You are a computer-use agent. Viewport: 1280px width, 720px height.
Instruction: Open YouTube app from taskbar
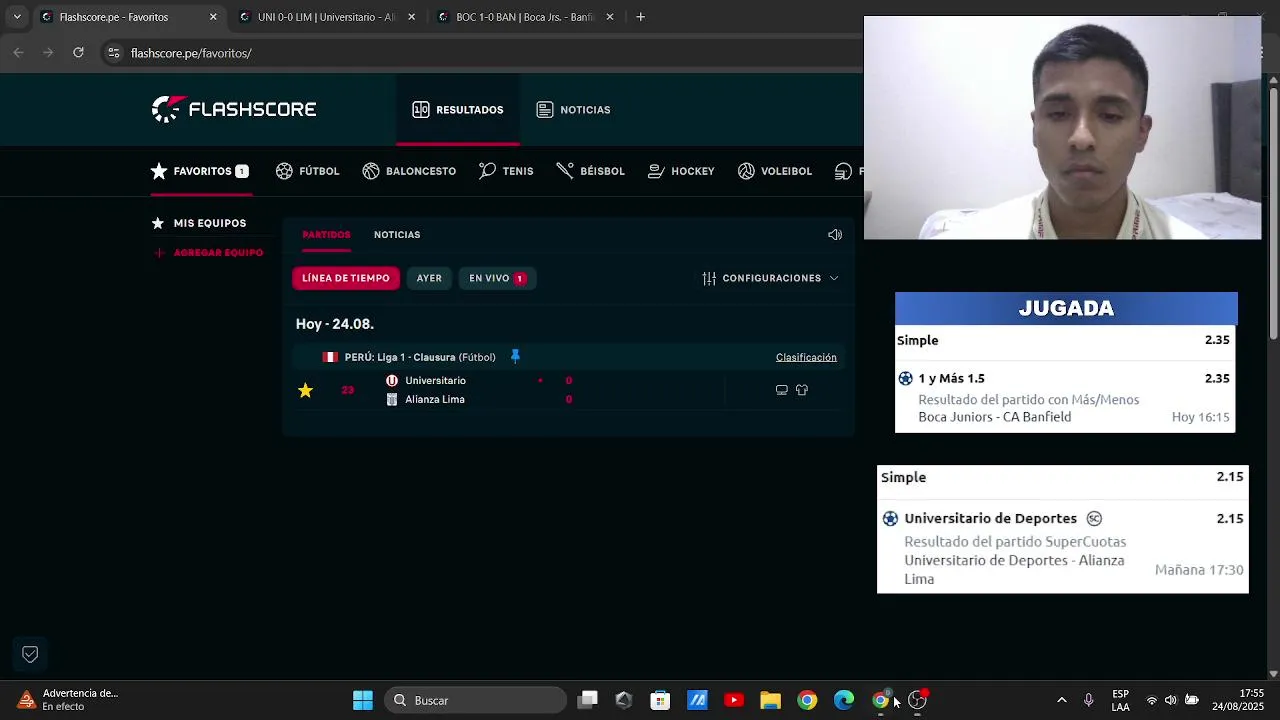point(734,700)
